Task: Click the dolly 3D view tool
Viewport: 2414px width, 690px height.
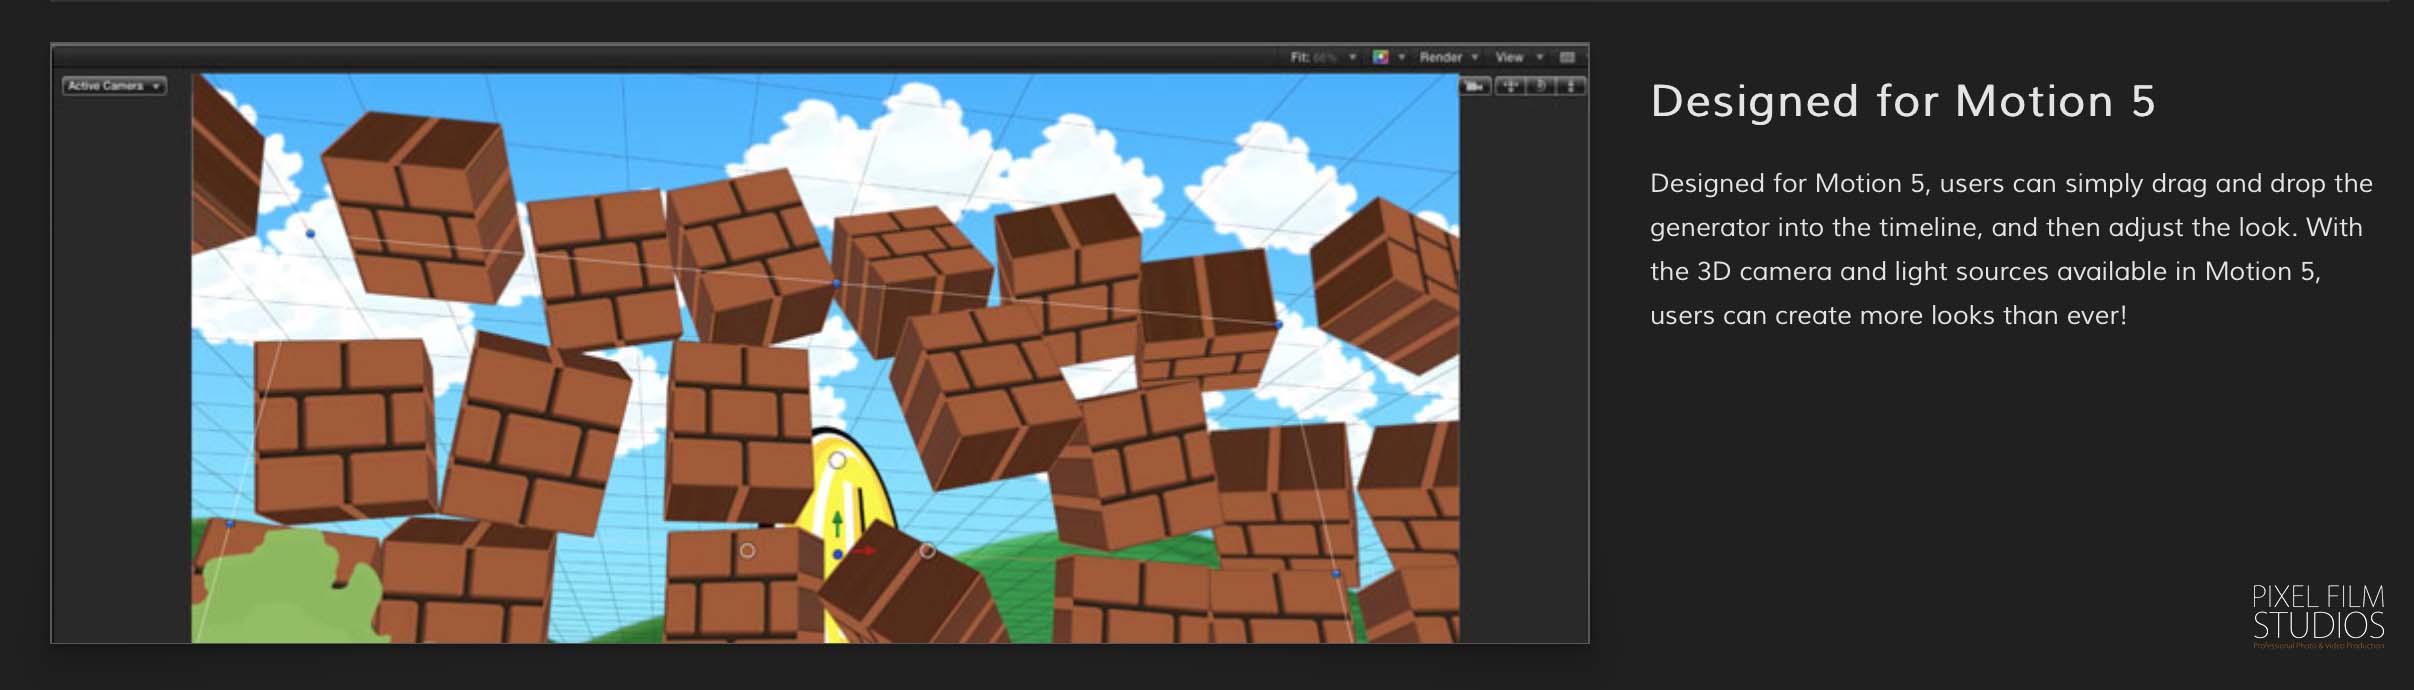Action: click(1571, 86)
